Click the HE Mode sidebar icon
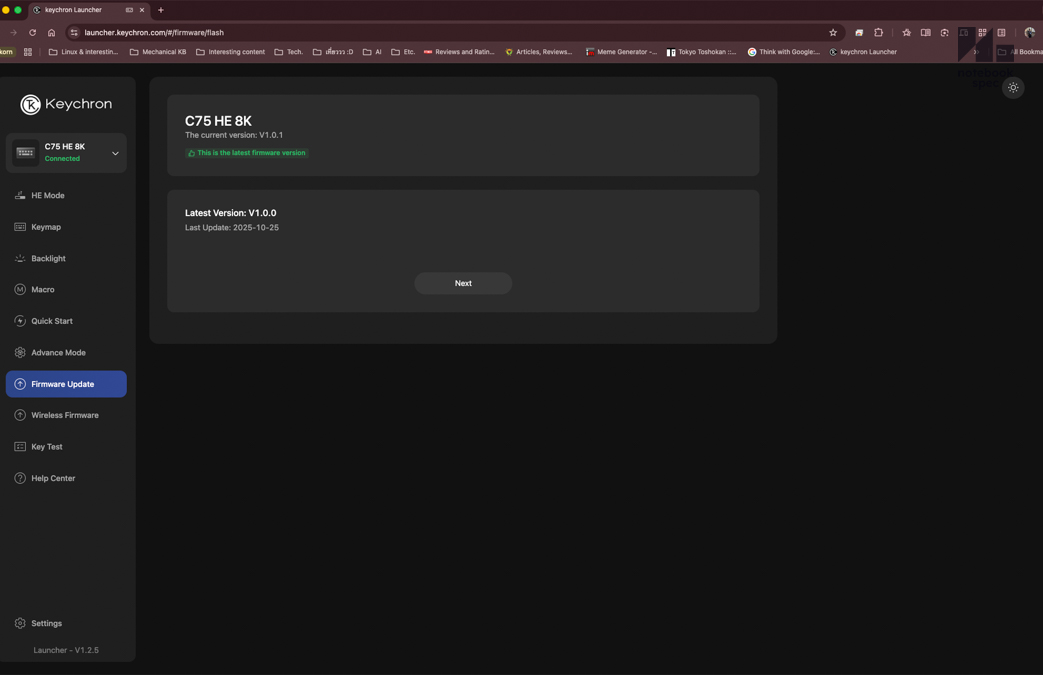Screen dimensions: 1043x675 [x=20, y=196]
